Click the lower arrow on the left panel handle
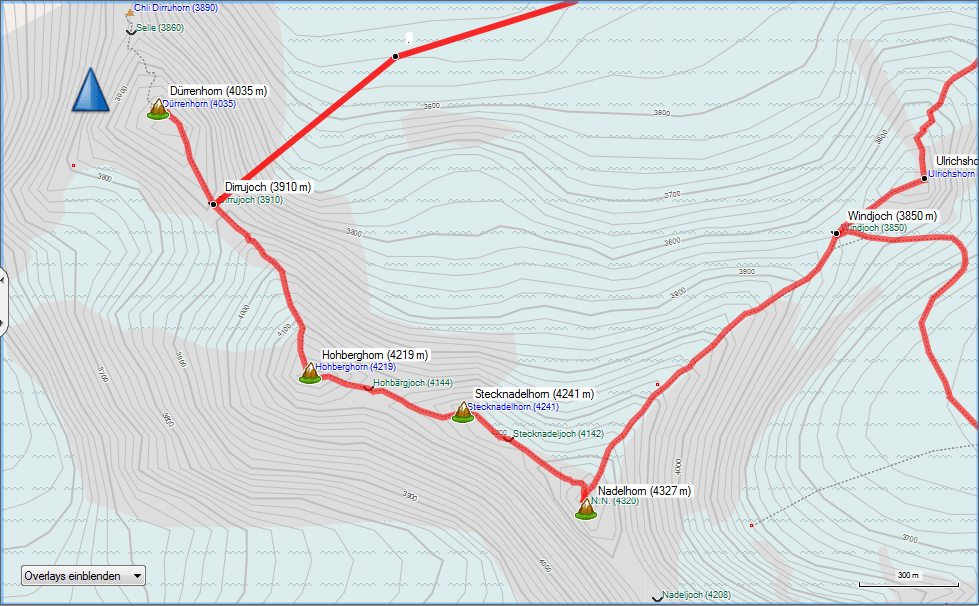Viewport: 979px width, 606px height. [2, 323]
